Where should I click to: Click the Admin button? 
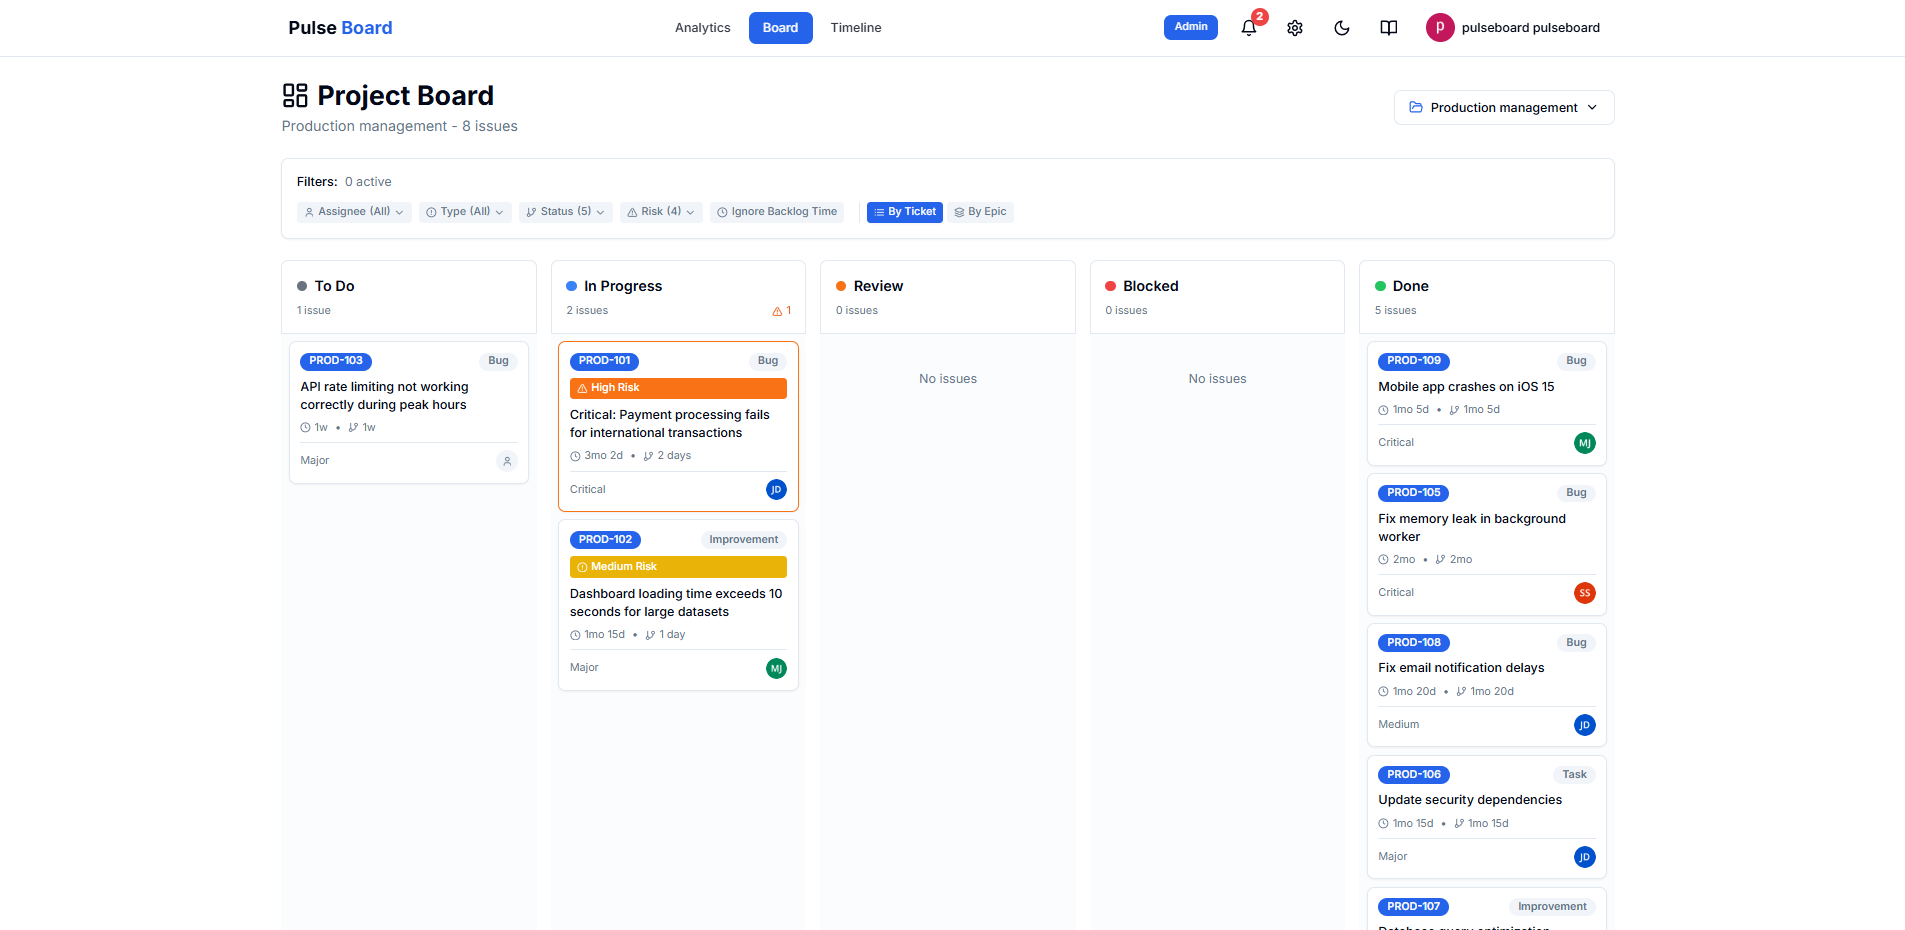[x=1190, y=27]
